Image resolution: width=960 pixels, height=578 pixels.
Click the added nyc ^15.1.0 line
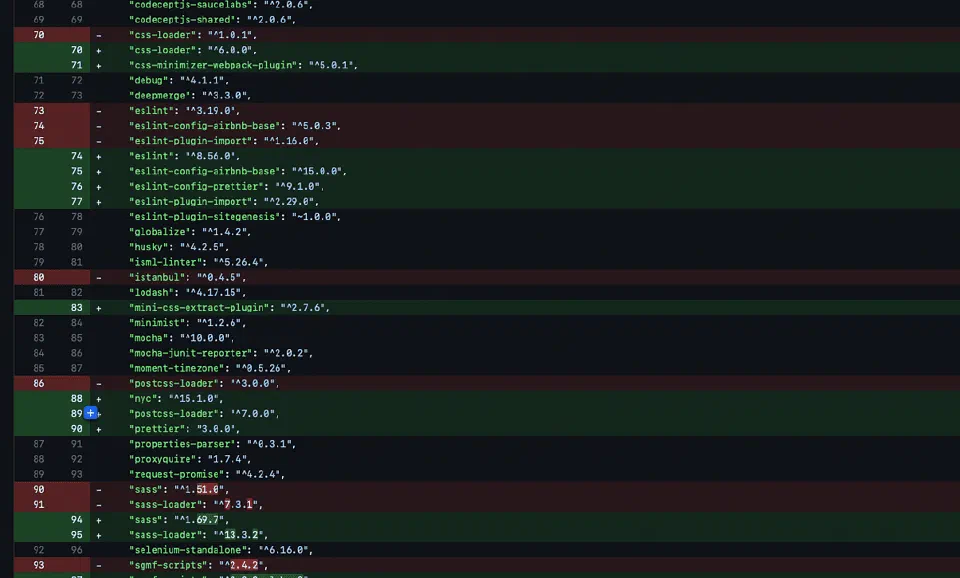point(487,399)
